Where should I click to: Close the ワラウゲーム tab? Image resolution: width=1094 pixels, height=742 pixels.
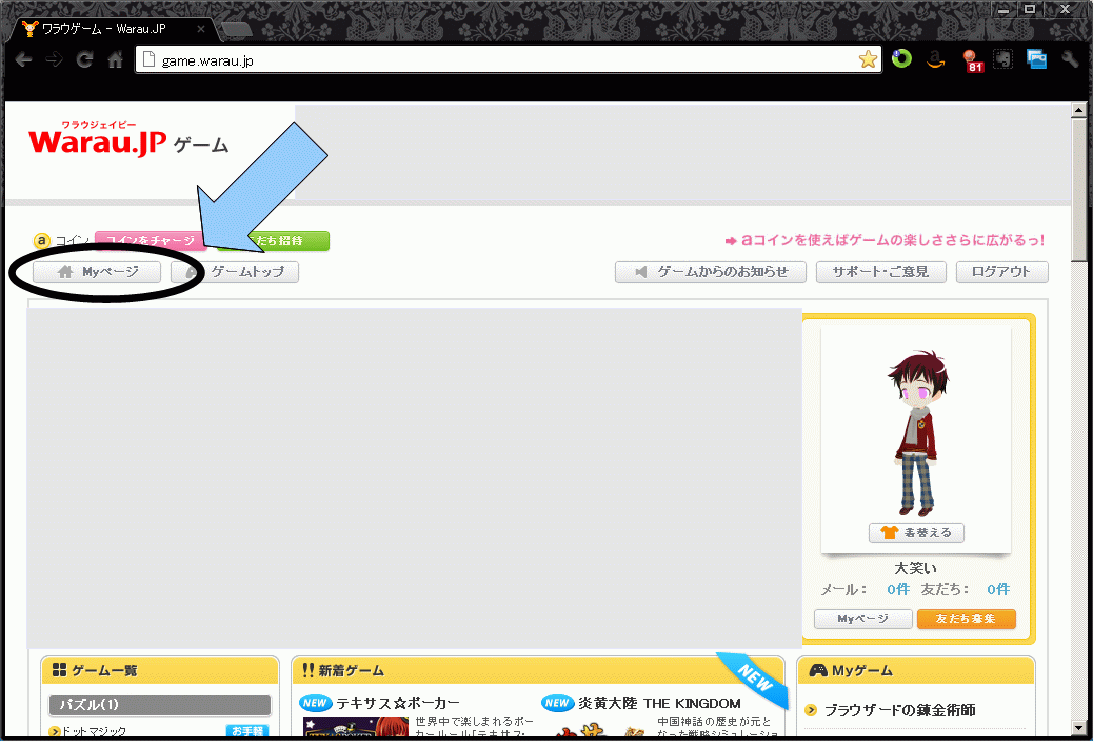point(200,29)
